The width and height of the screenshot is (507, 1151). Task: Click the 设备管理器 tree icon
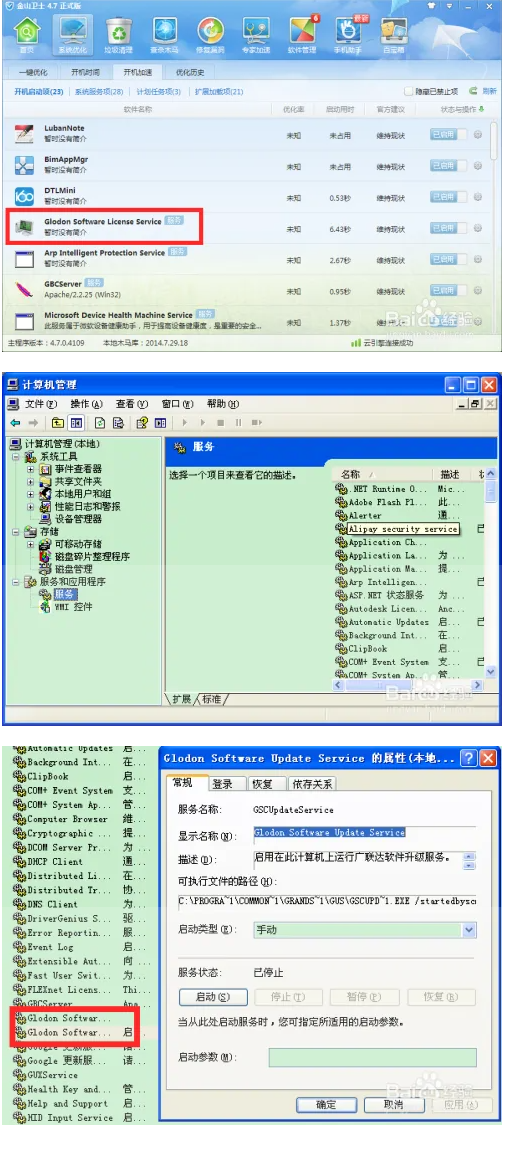[x=47, y=519]
